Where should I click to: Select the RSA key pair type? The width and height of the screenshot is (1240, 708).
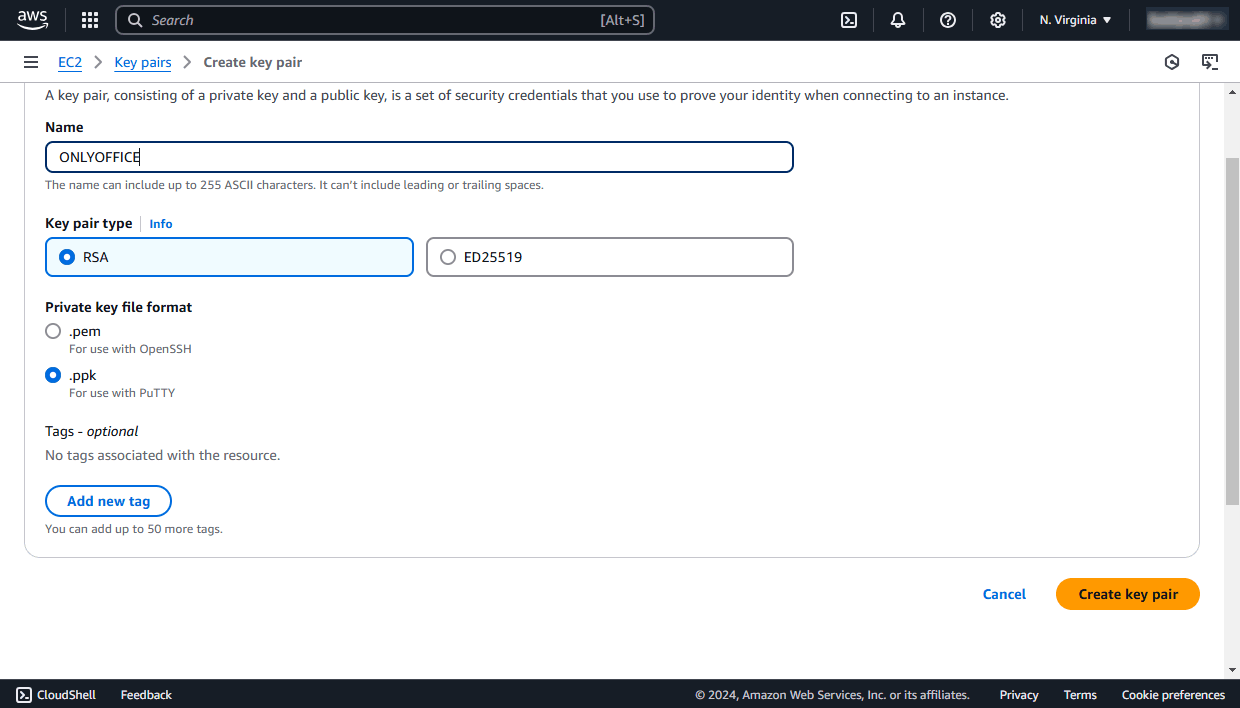point(66,256)
